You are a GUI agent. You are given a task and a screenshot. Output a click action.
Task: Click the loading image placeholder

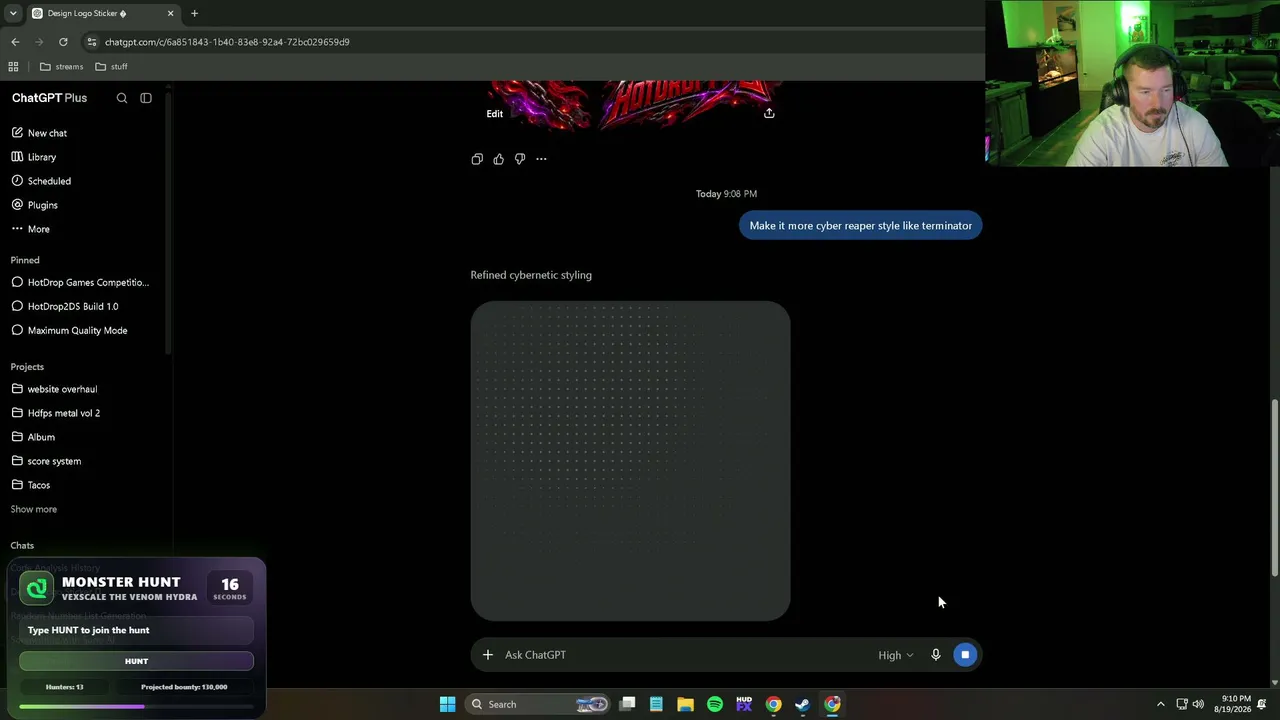click(x=630, y=461)
